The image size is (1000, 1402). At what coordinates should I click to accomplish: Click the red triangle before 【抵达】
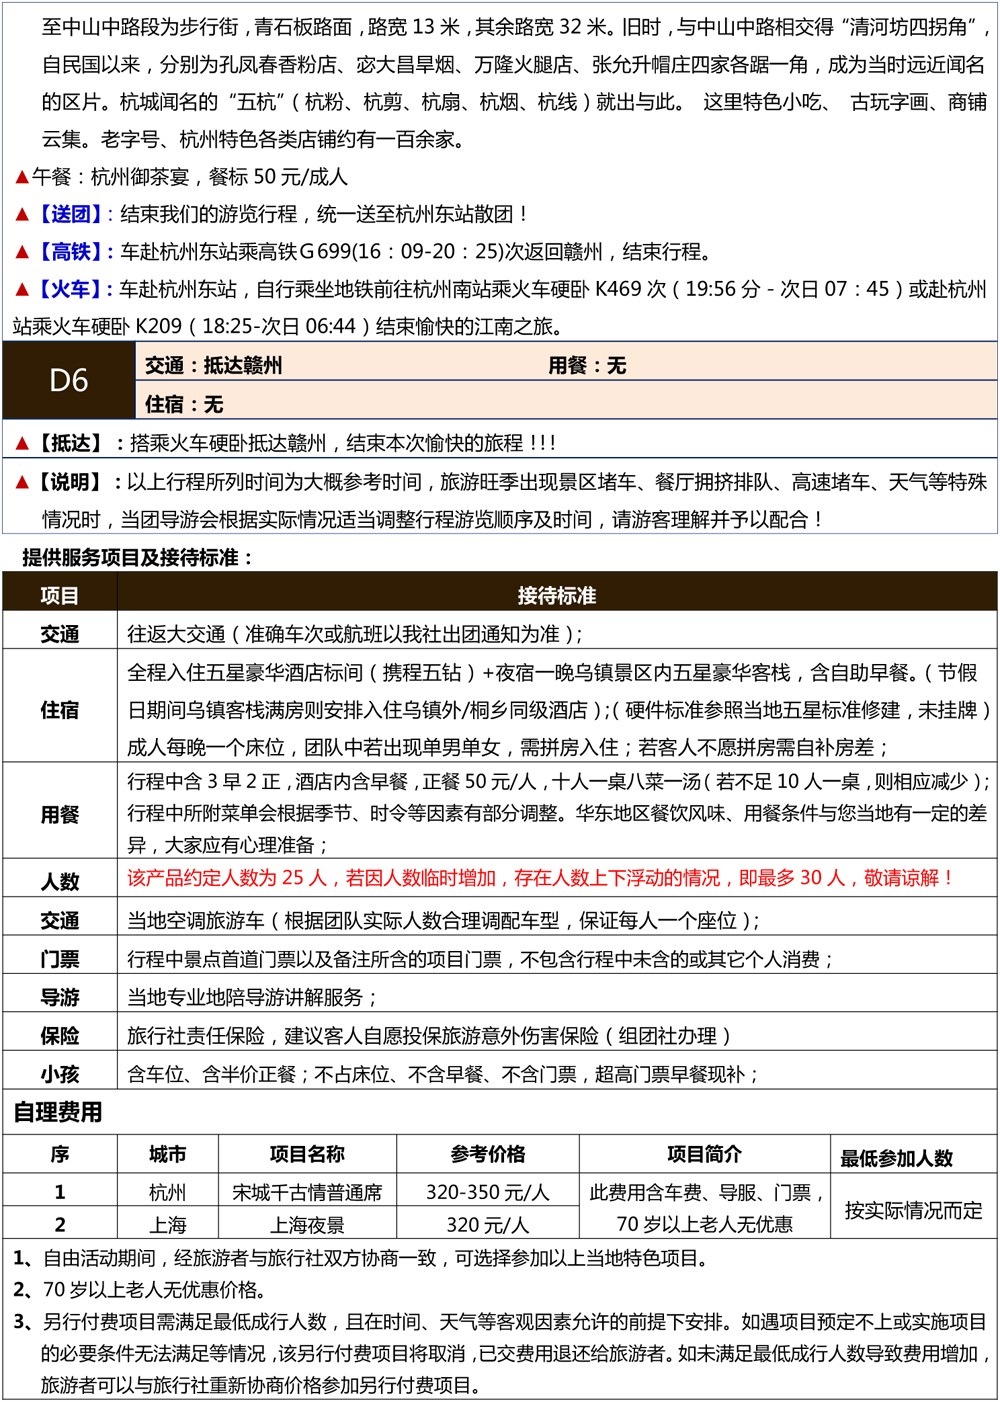click(21, 444)
